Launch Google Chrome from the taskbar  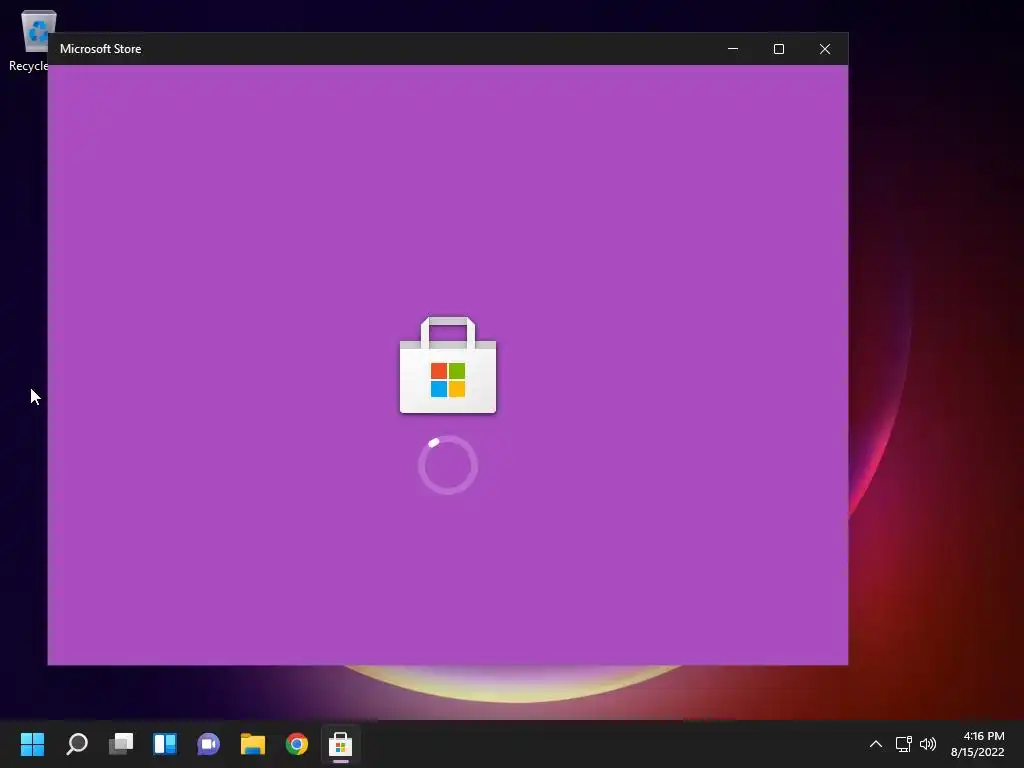(x=296, y=743)
